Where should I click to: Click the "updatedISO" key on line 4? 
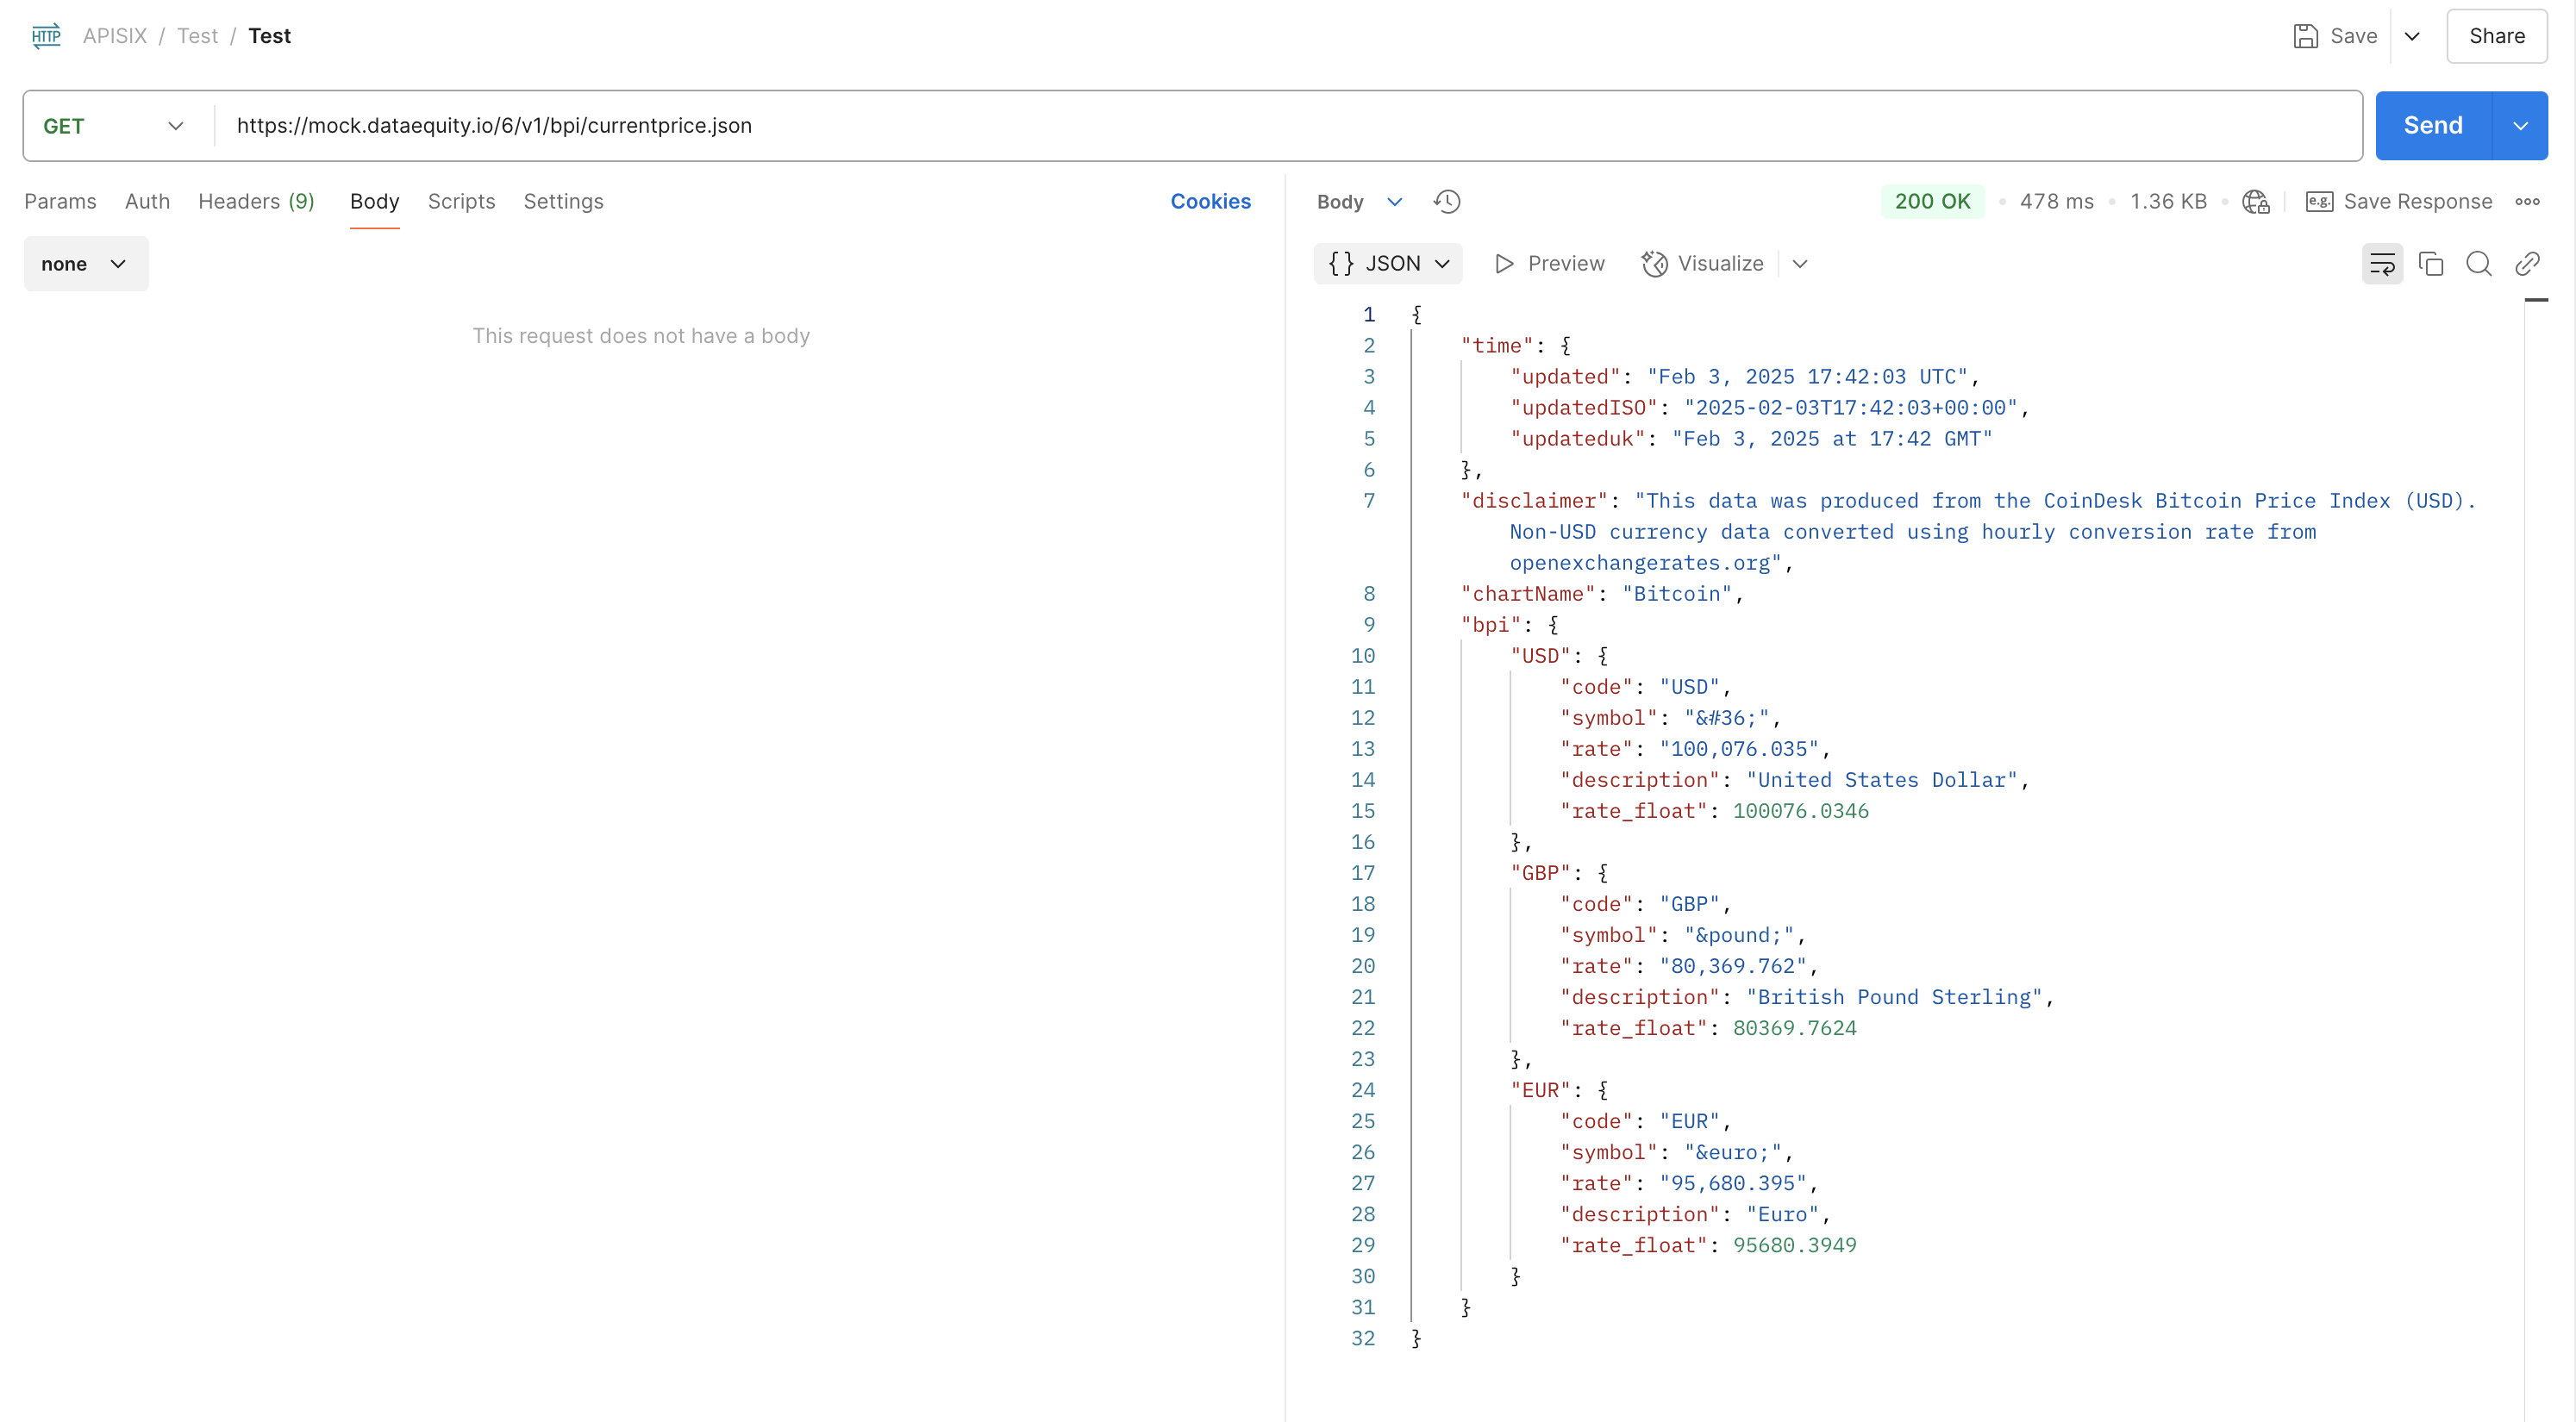pos(1583,408)
